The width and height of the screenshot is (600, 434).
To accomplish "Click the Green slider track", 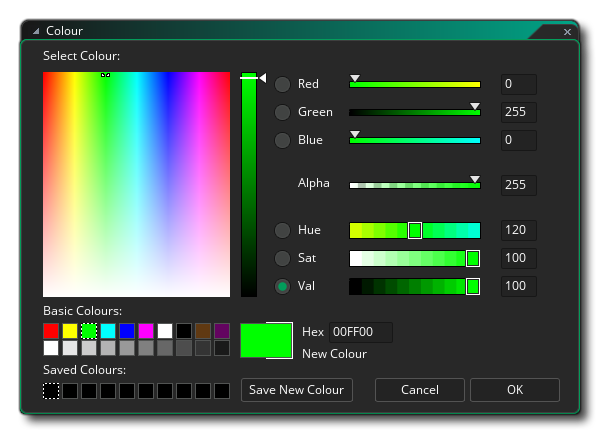I will pos(415,113).
